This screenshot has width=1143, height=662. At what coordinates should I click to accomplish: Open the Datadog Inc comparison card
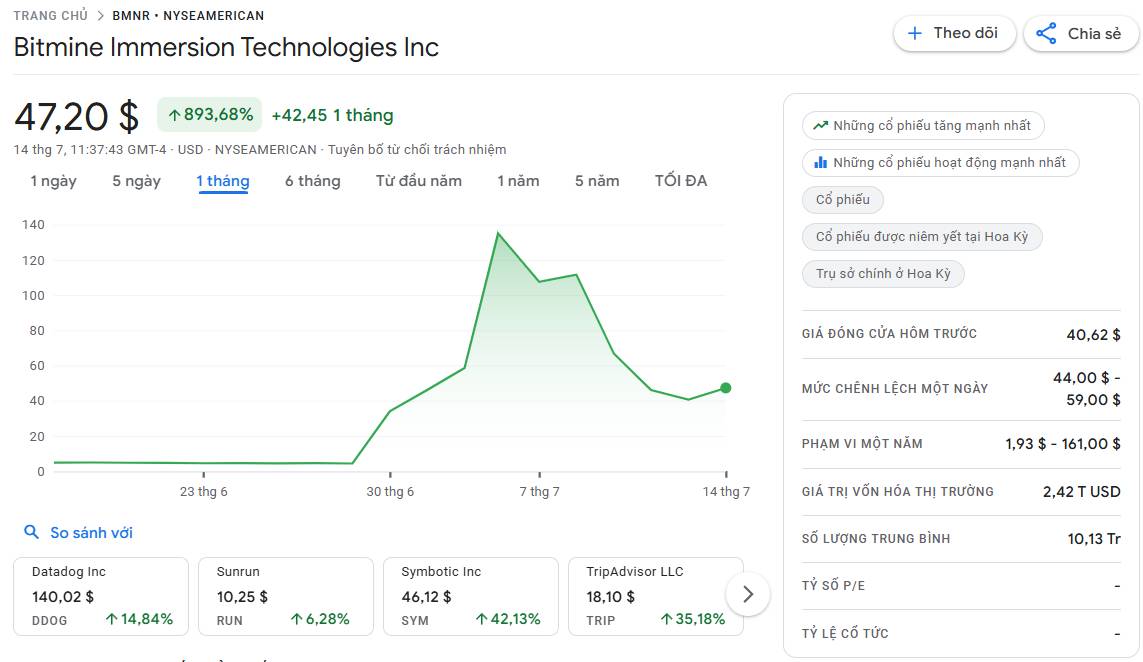(101, 596)
